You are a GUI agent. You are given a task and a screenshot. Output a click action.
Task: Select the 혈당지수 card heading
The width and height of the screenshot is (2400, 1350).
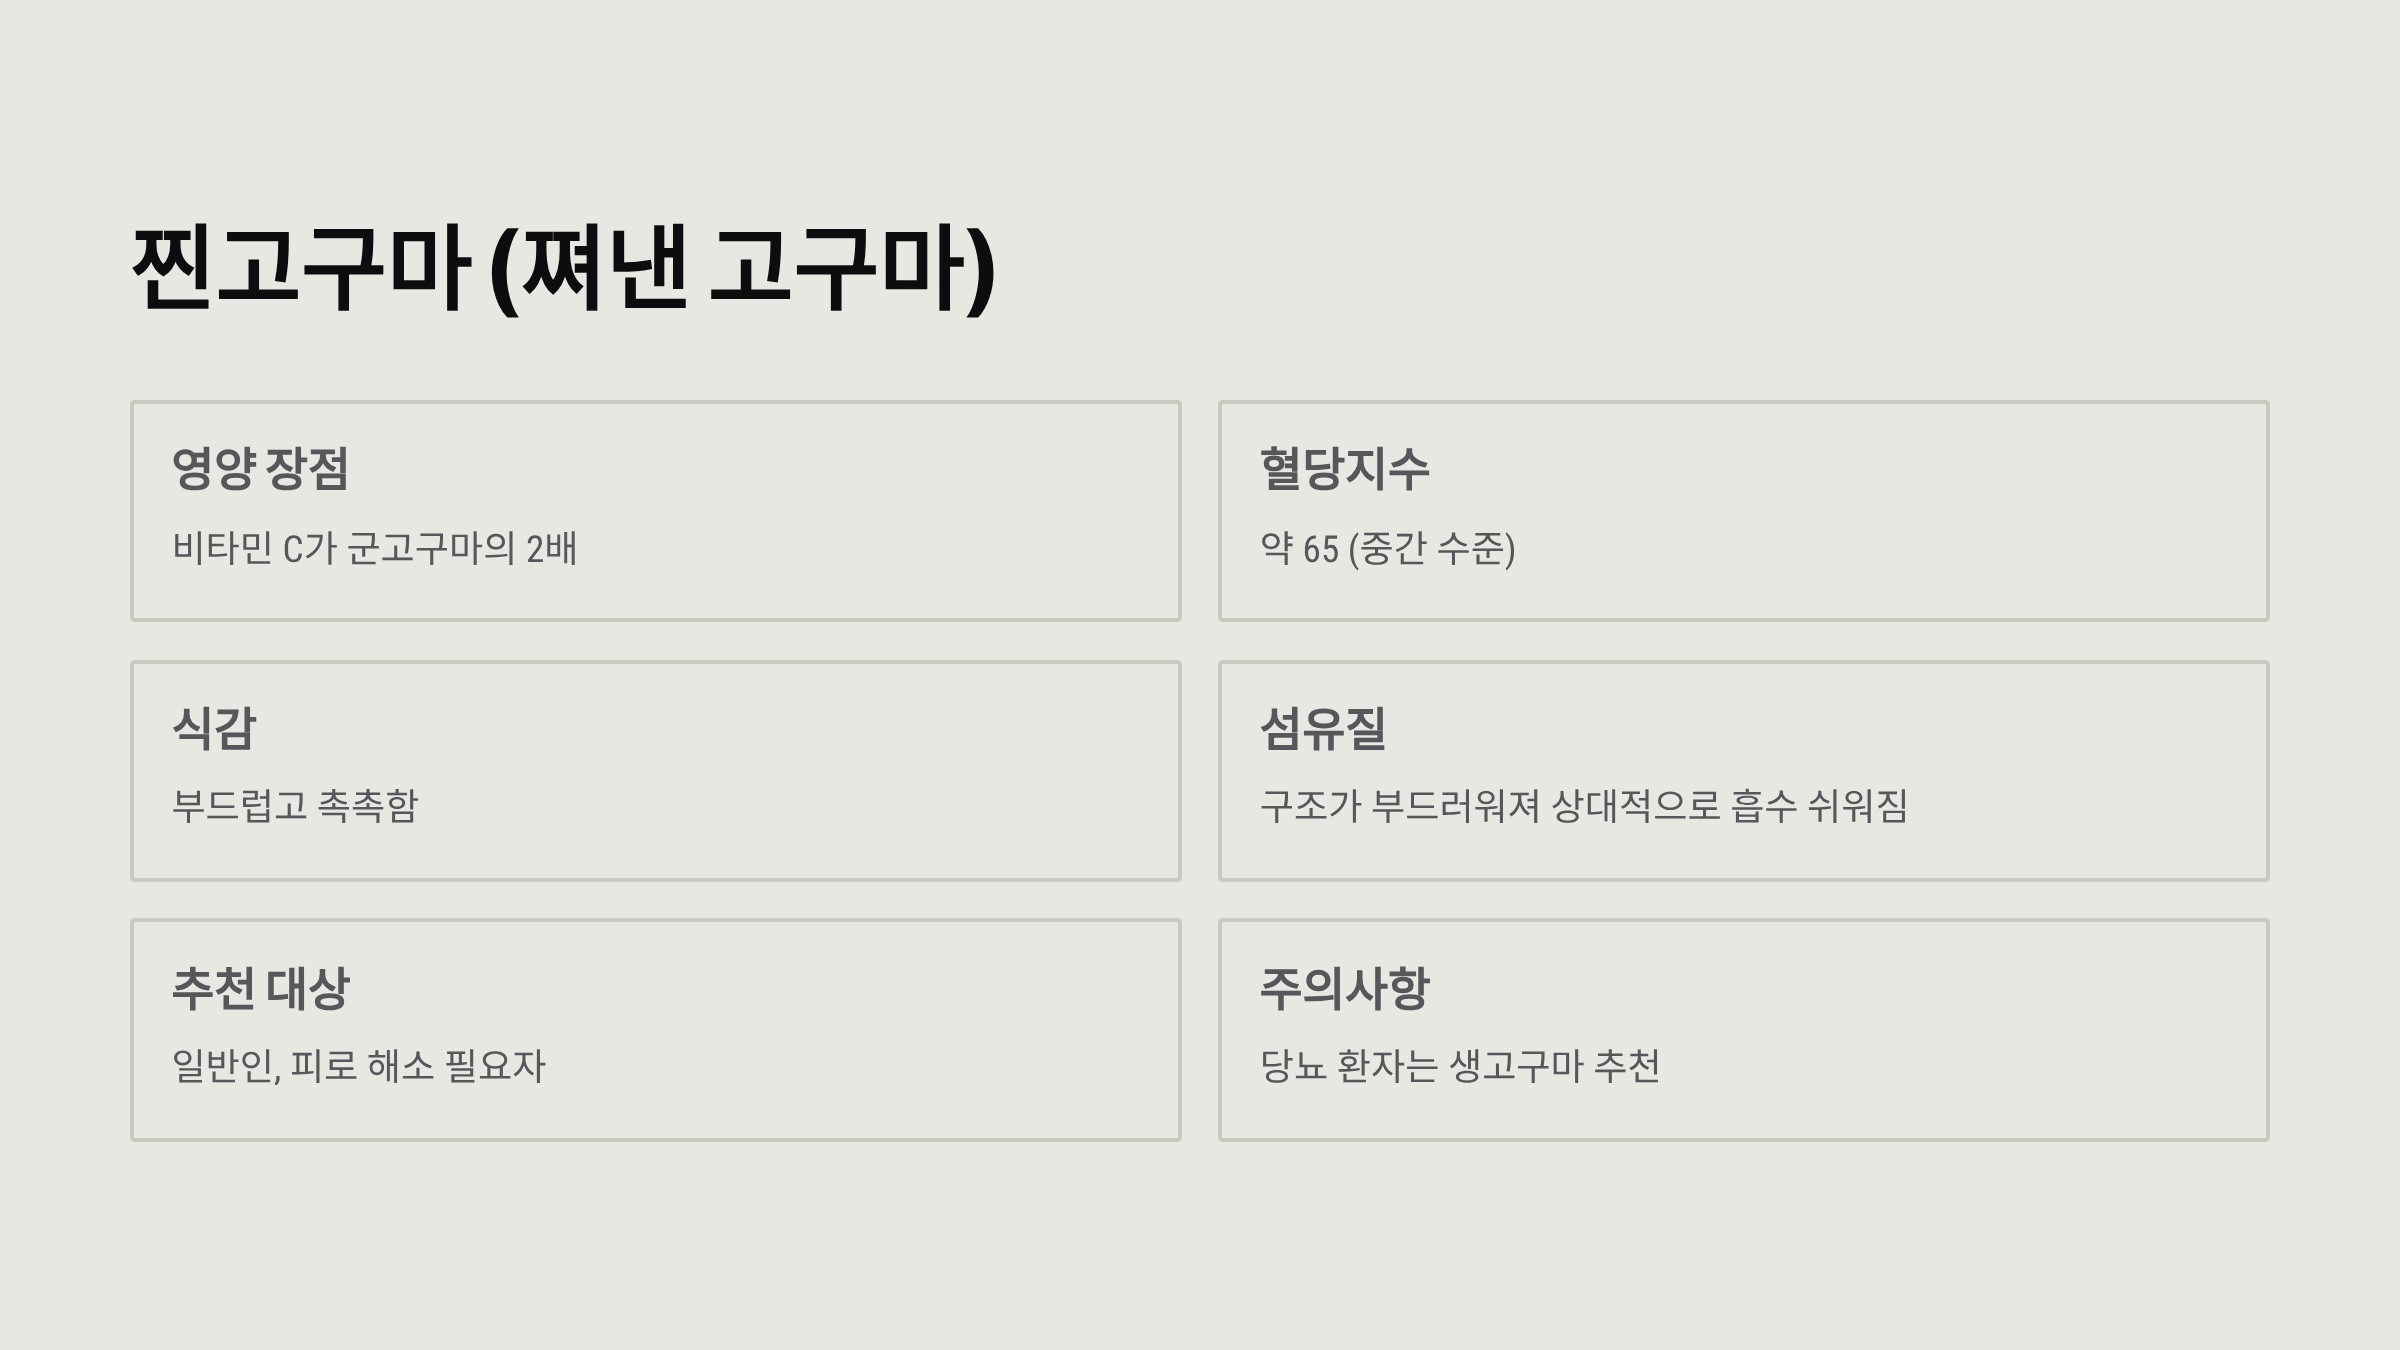pyautogui.click(x=1344, y=468)
